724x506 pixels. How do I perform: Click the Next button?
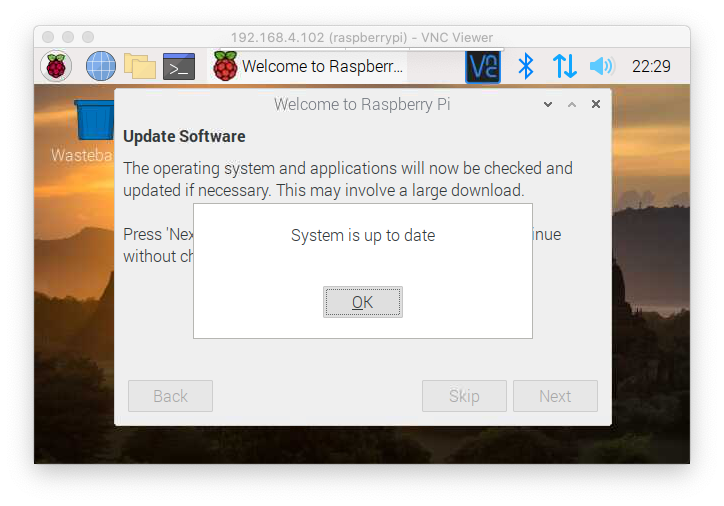pyautogui.click(x=555, y=396)
